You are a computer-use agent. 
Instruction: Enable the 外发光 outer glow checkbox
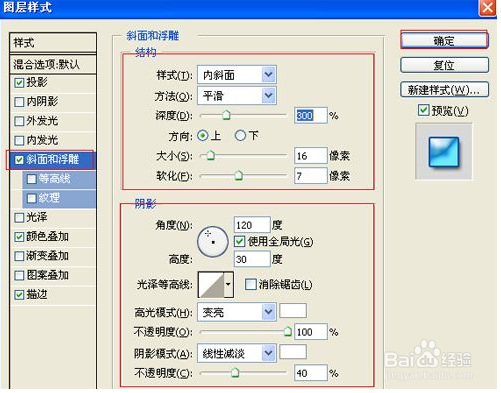[19, 121]
